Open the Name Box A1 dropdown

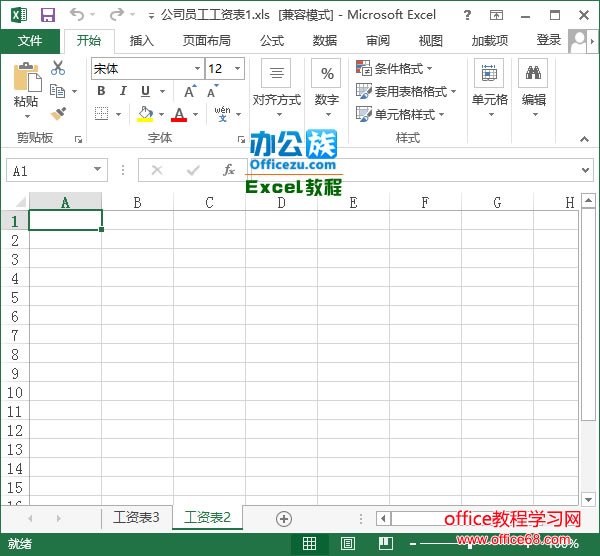coord(98,169)
